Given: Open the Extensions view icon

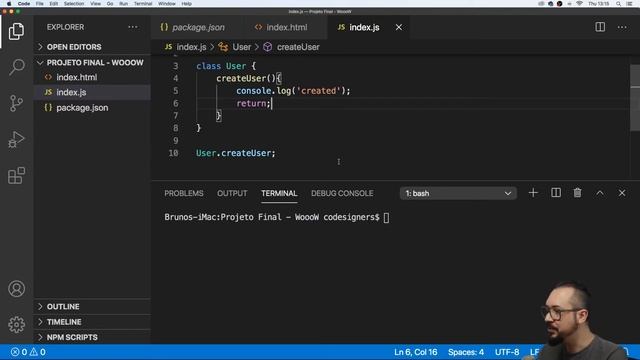Looking at the screenshot, I should (16, 176).
